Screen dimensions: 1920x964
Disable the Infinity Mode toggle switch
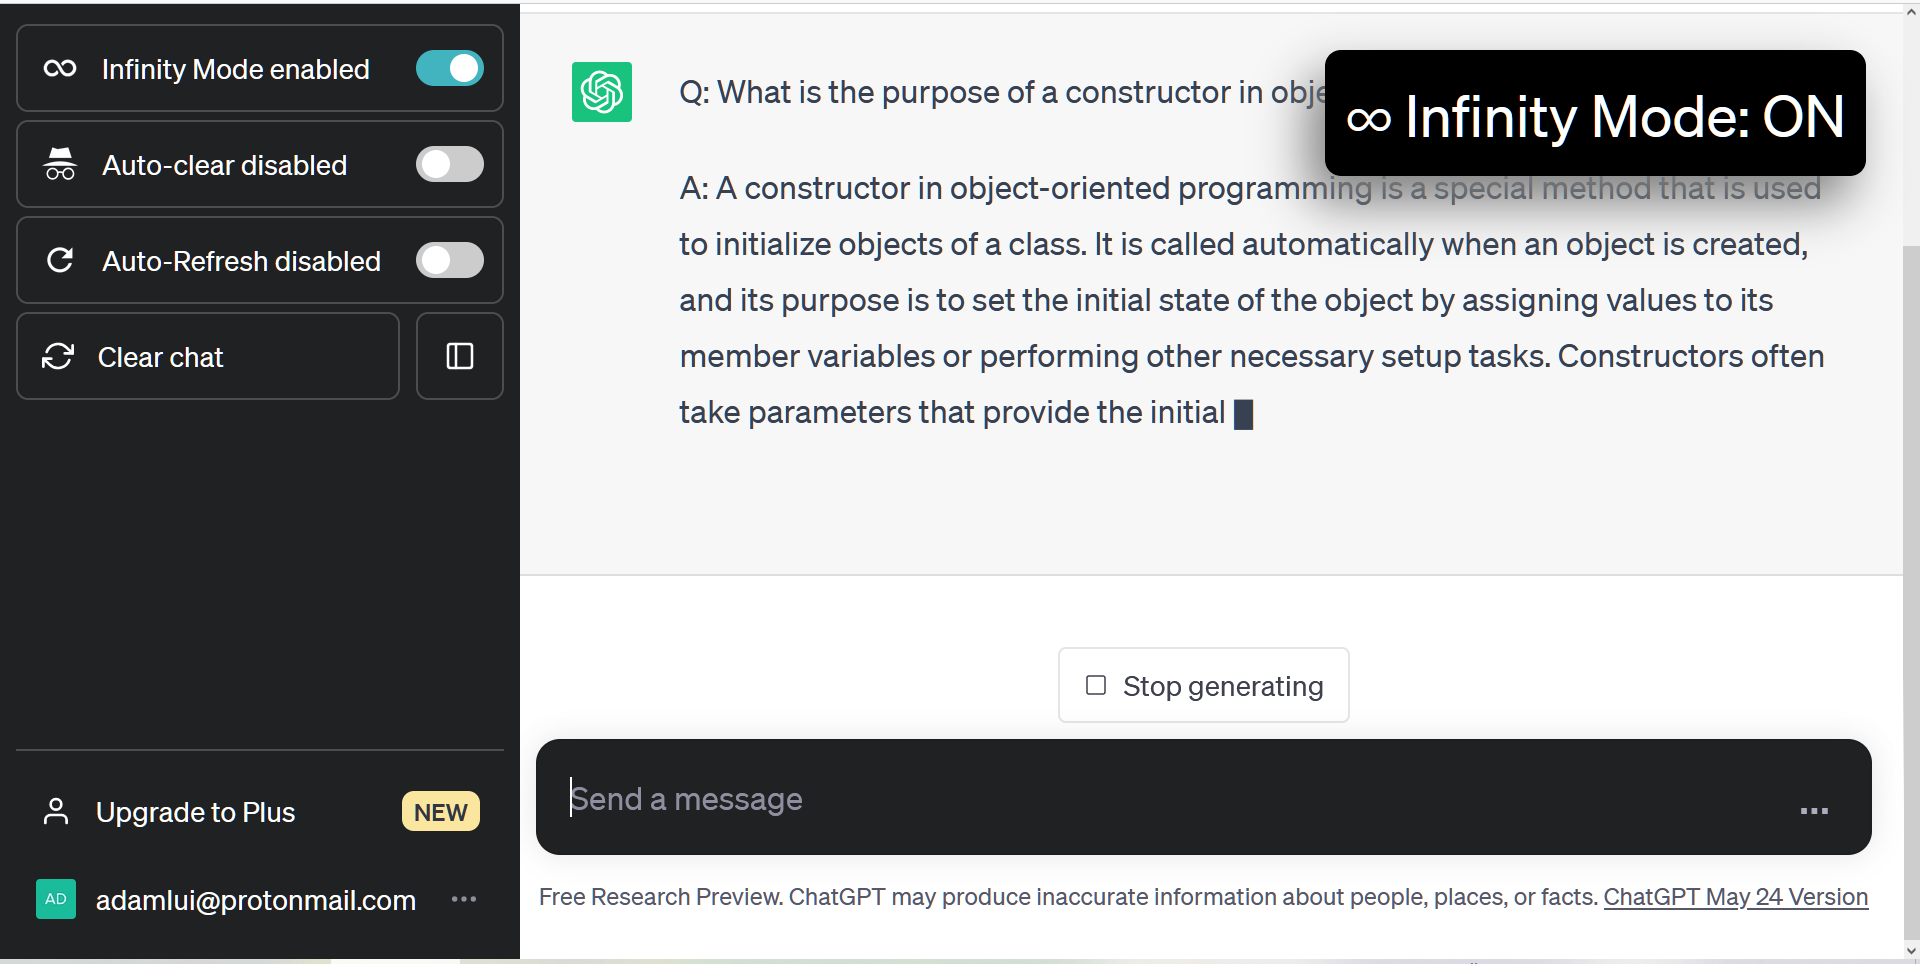(x=449, y=68)
